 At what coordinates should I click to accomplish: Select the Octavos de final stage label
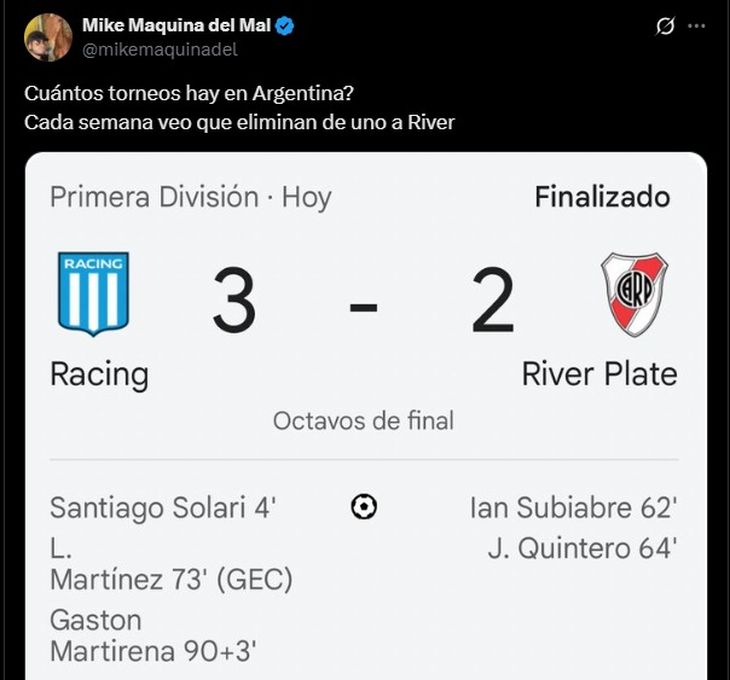[x=363, y=421]
